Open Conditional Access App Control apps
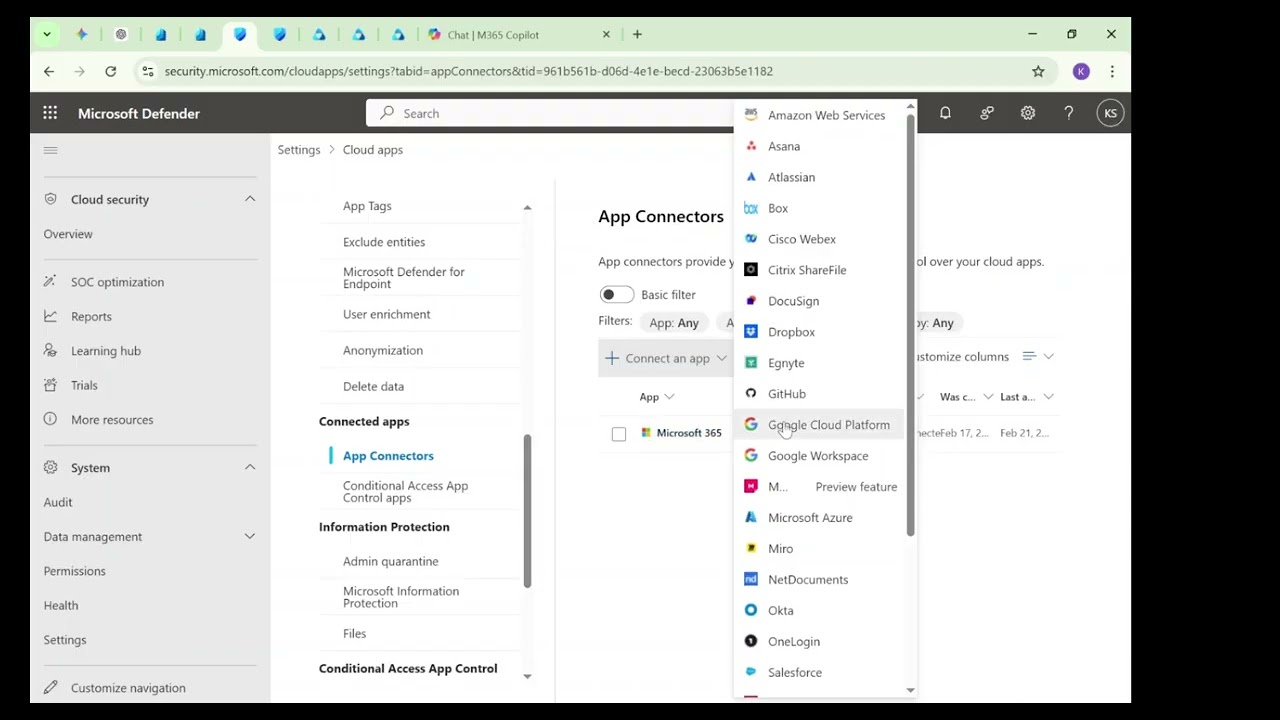Viewport: 1280px width, 720px height. [x=406, y=492]
